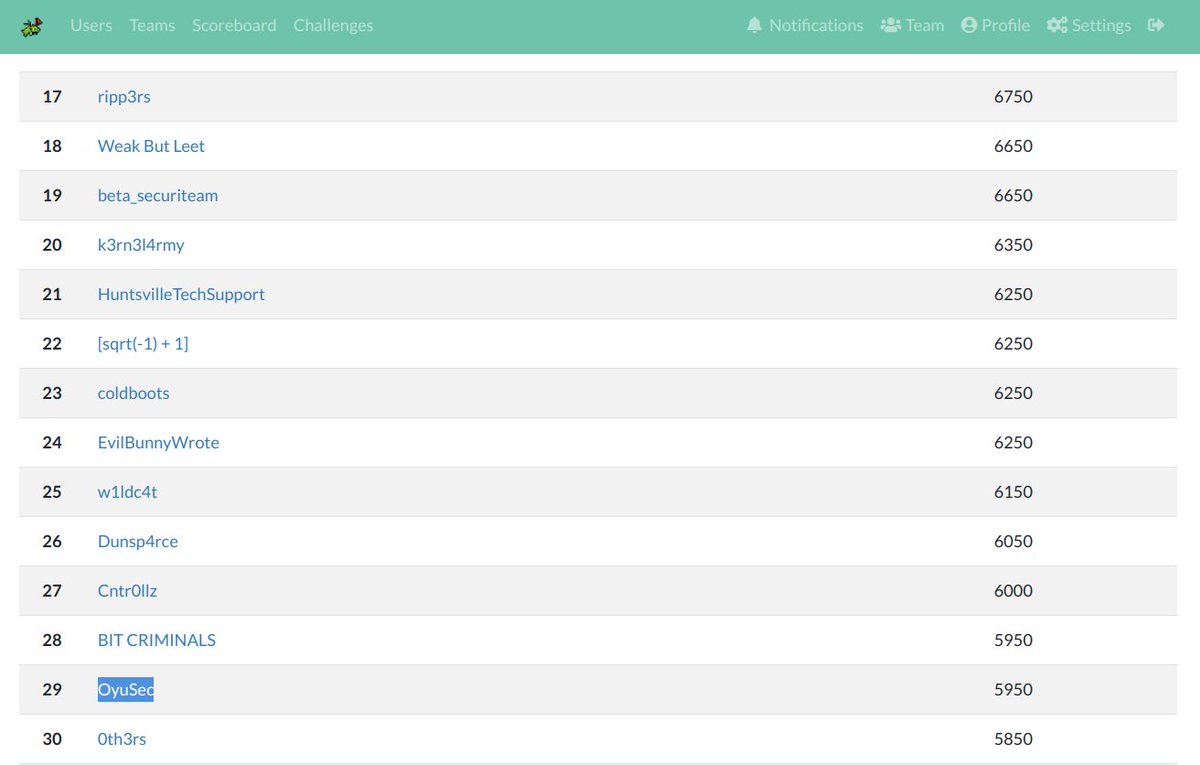Open team beta_securiteam

tap(158, 196)
